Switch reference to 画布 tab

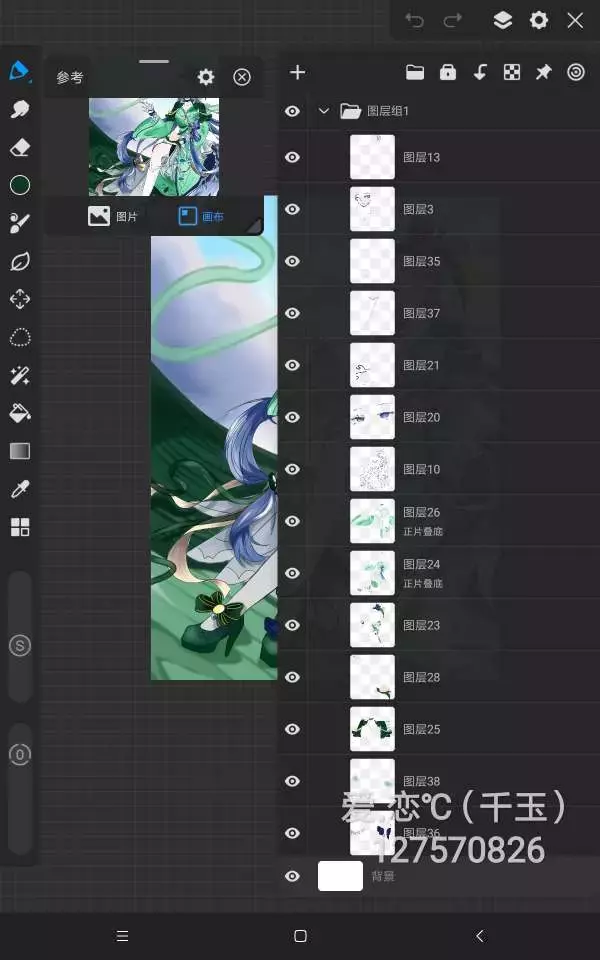tap(201, 216)
